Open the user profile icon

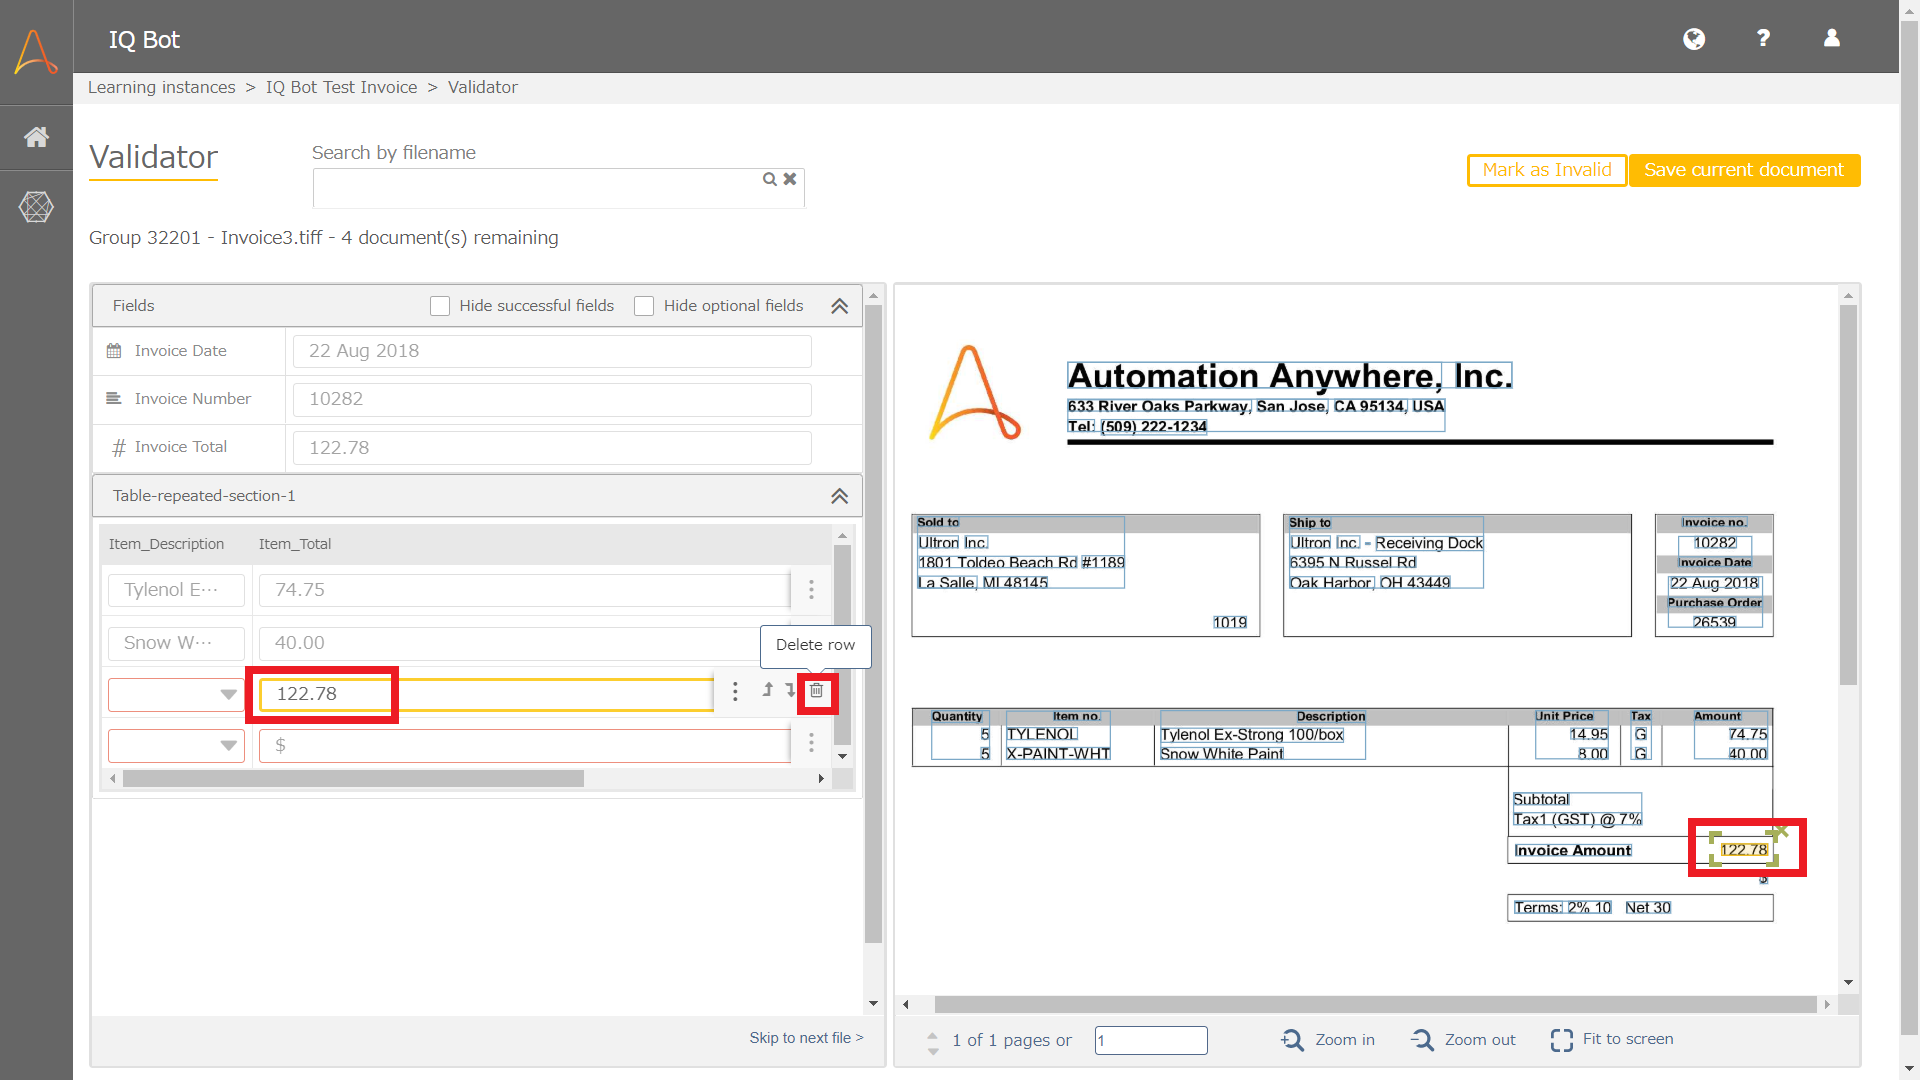pos(1832,38)
